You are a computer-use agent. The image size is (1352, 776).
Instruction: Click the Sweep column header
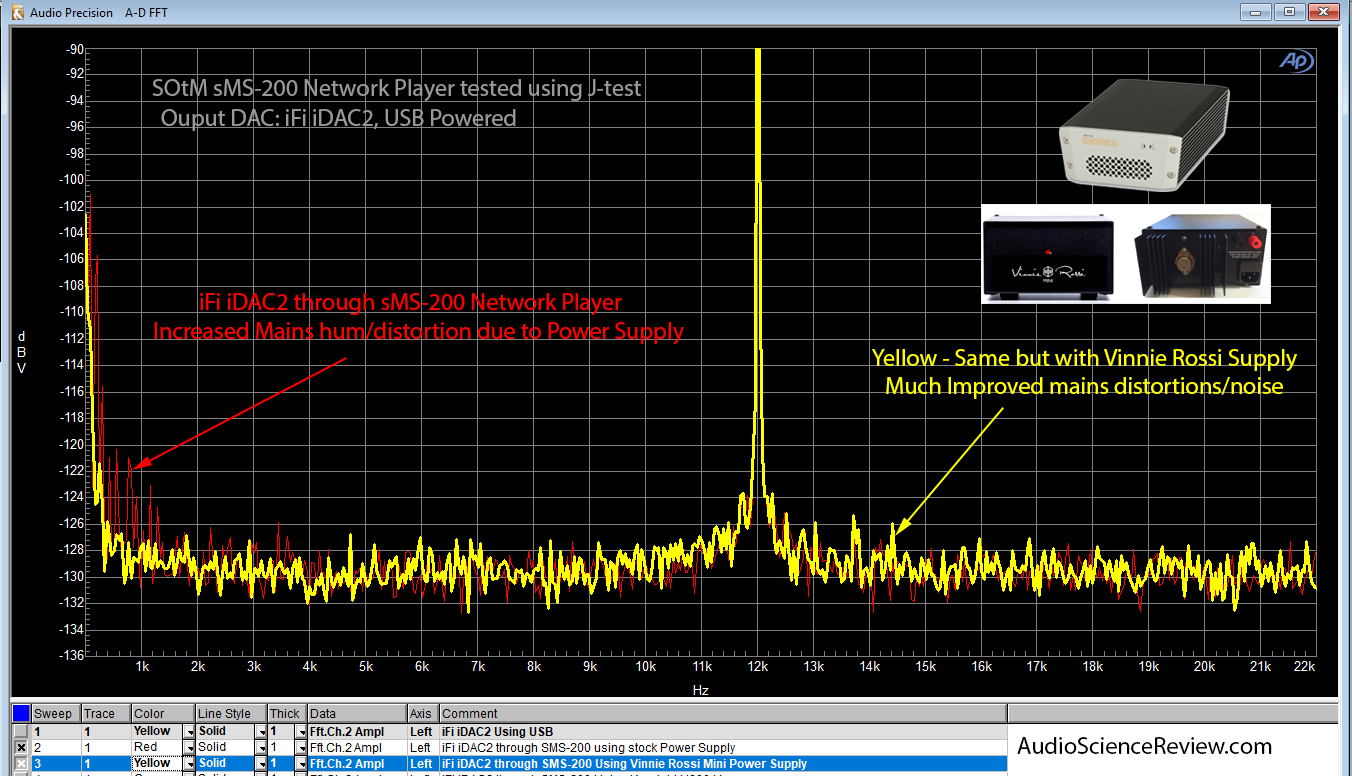(x=56, y=713)
